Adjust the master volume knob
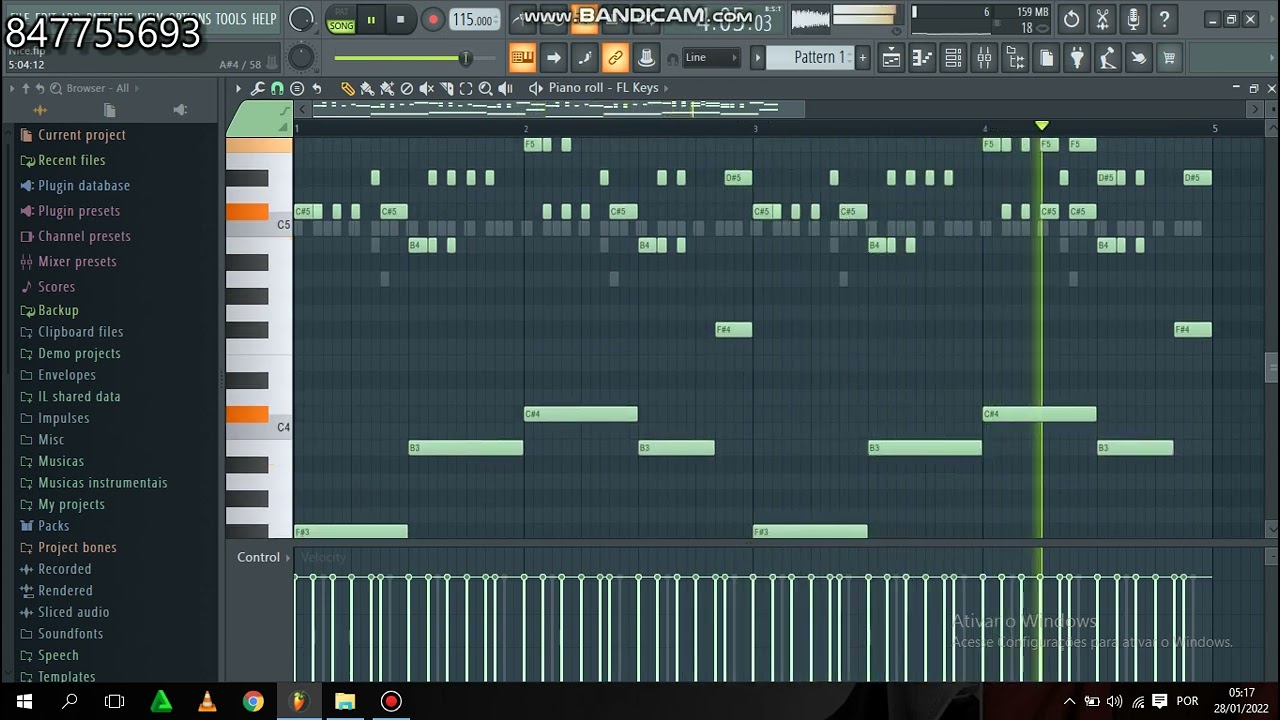The image size is (1280, 720). (x=300, y=19)
